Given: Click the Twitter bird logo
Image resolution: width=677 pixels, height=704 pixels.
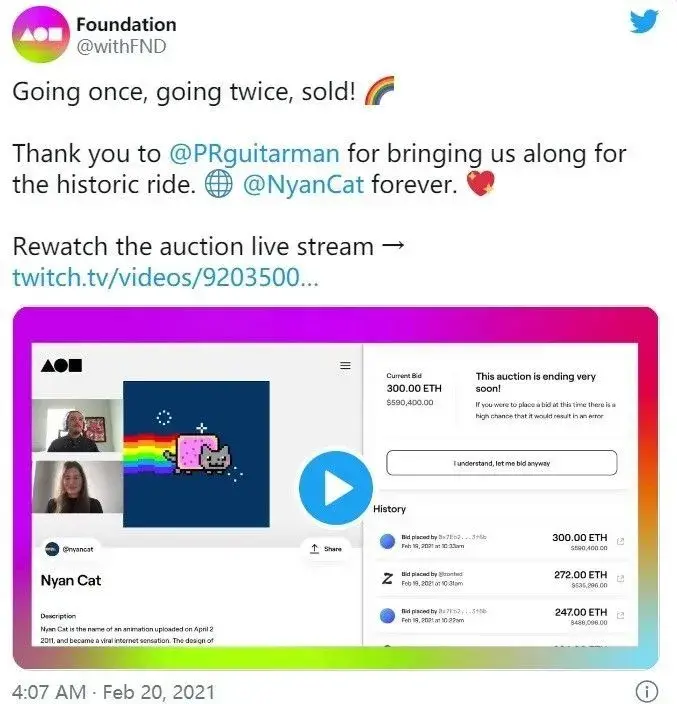Looking at the screenshot, I should (x=644, y=21).
